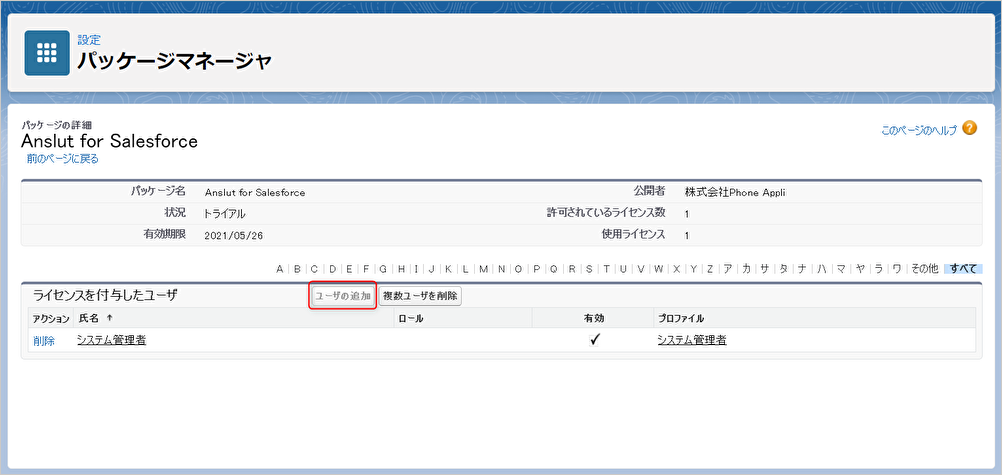Select the その他 filter
Viewport: 1002px width, 475px height.
click(x=924, y=269)
